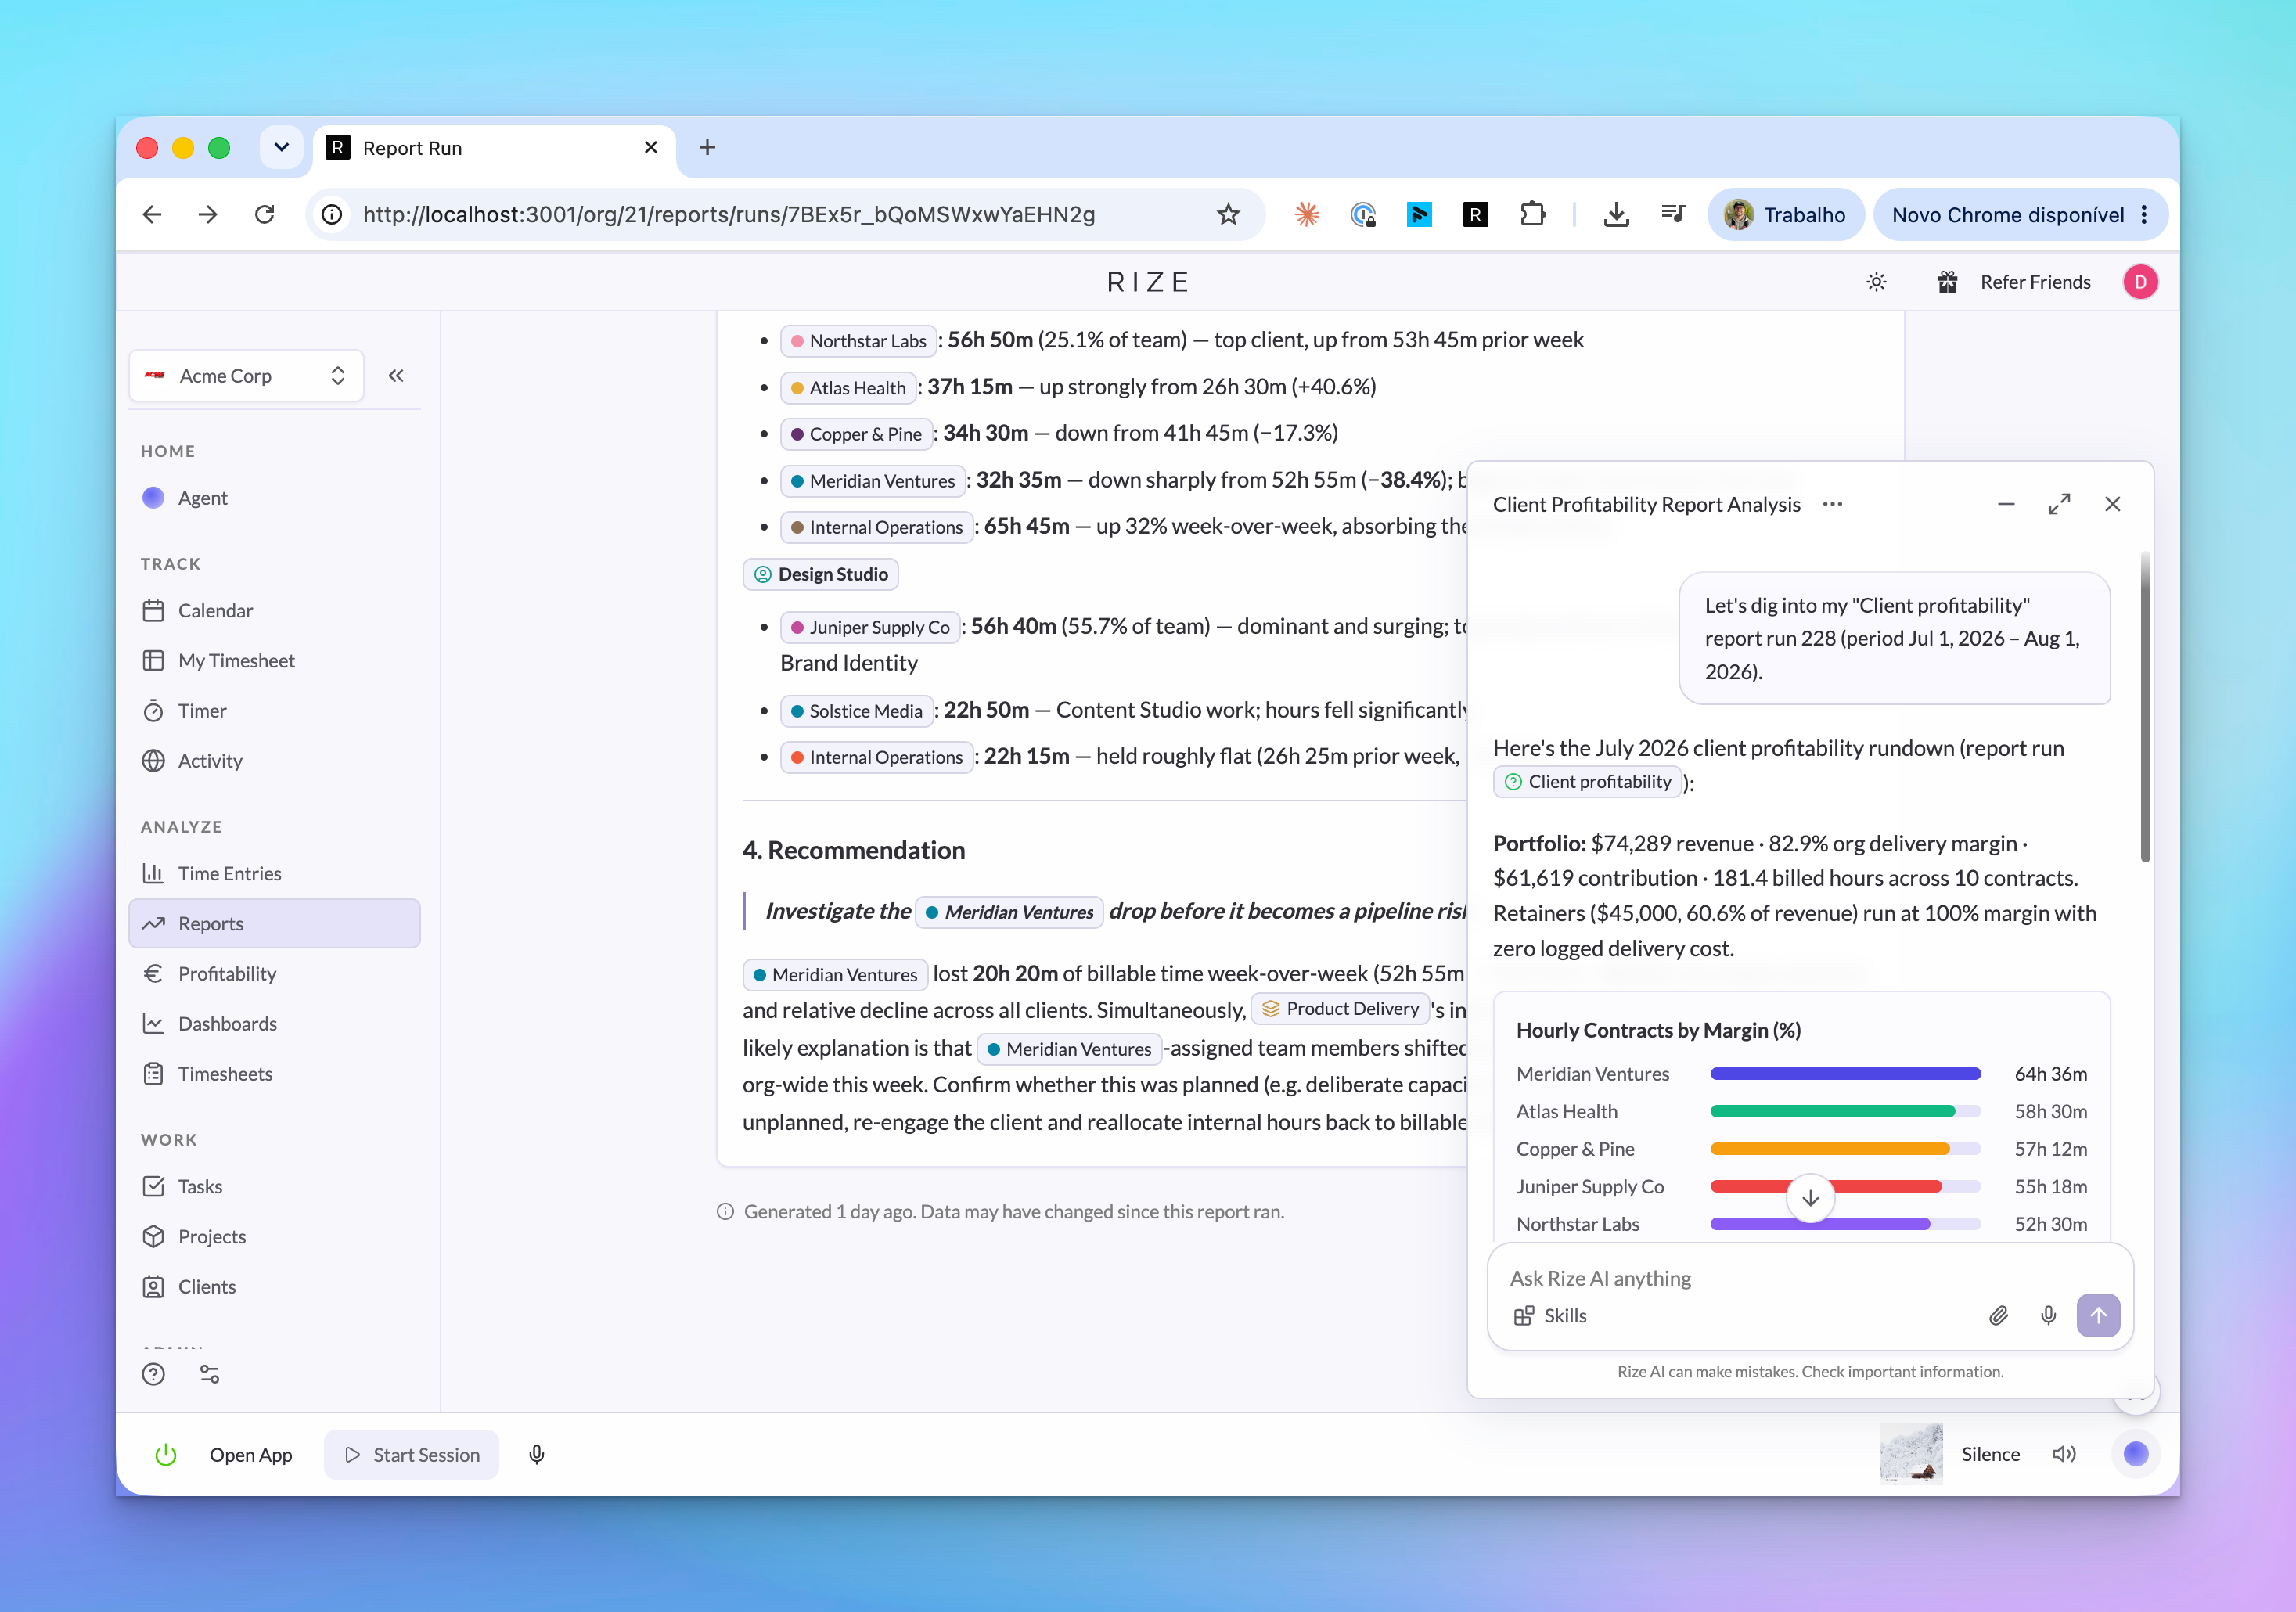Open Projects in the sidebar
Image resolution: width=2296 pixels, height=1612 pixels.
click(274, 1237)
